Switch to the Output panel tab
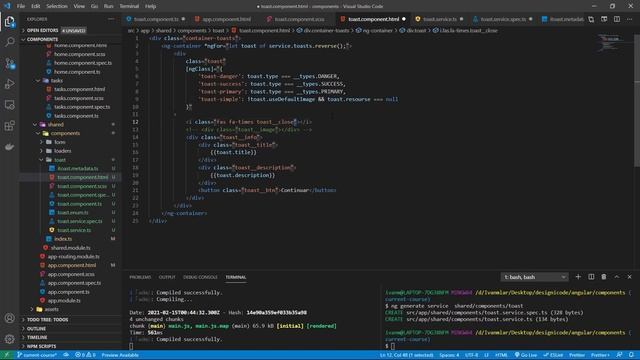The height and width of the screenshot is (360, 640). (167, 277)
